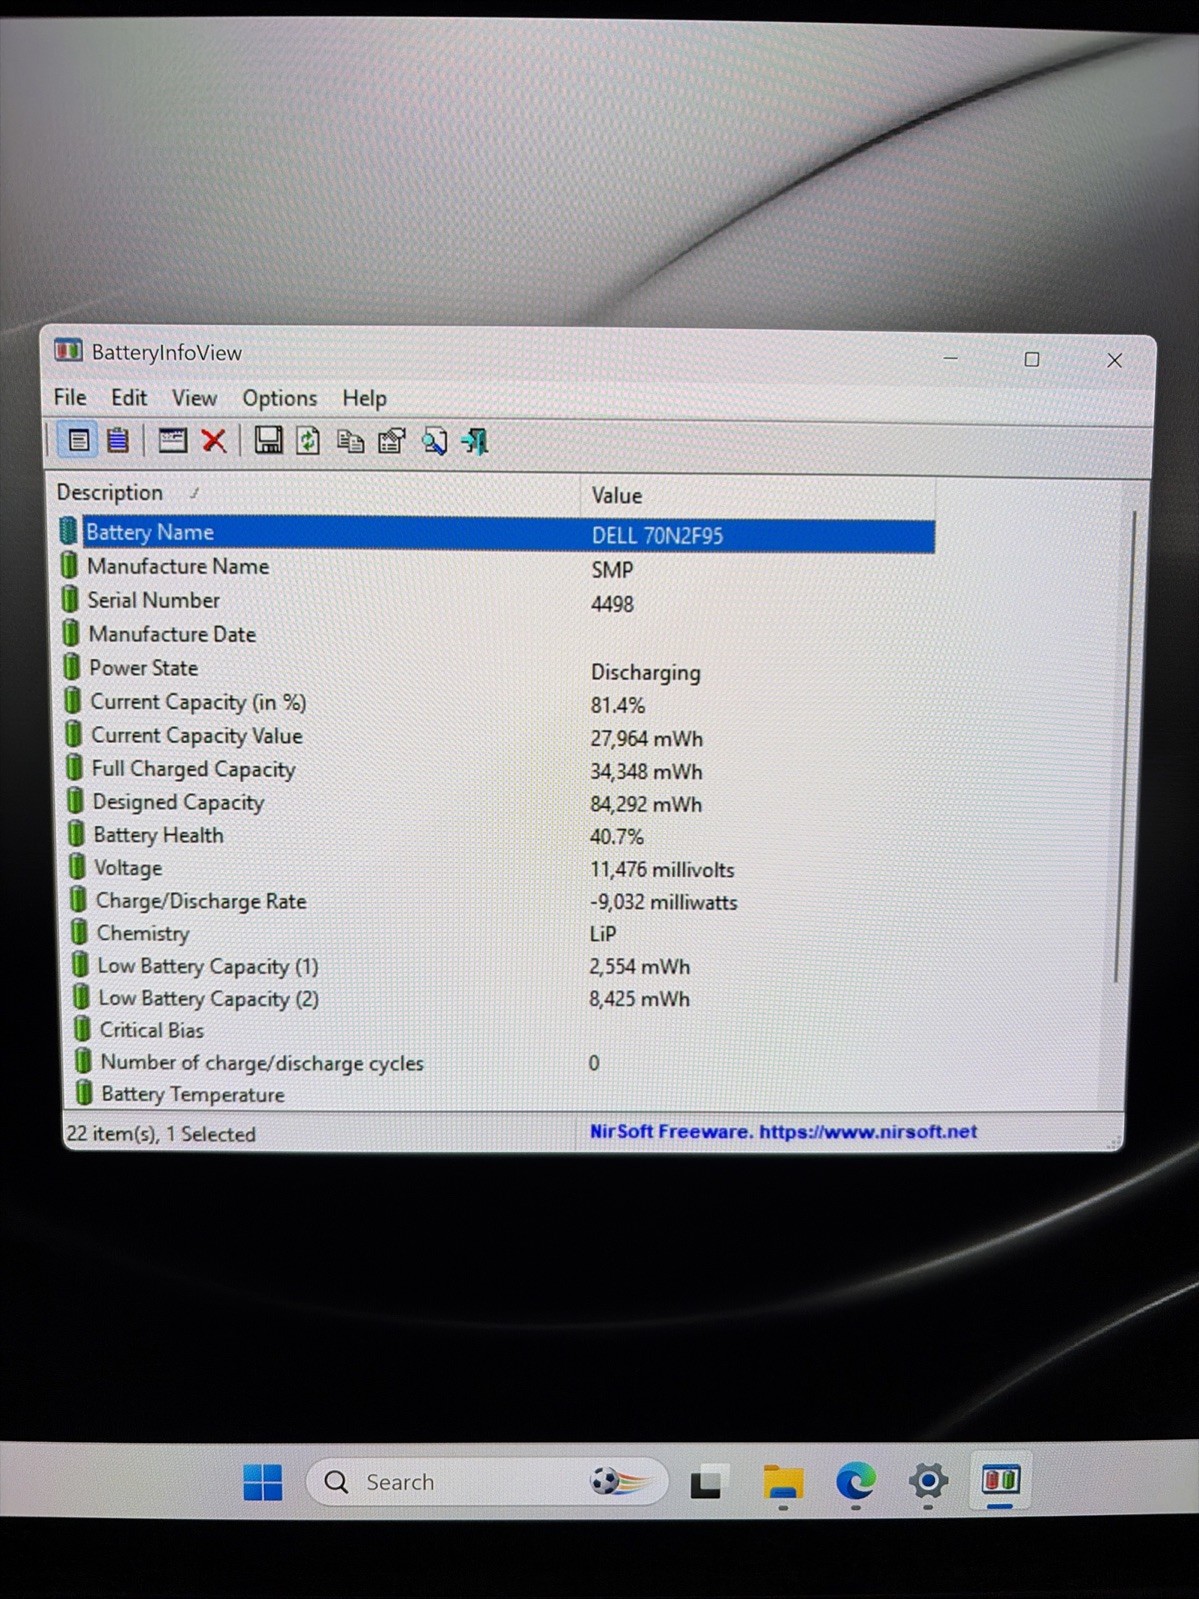Click battery icon beside Voltage row

77,867
